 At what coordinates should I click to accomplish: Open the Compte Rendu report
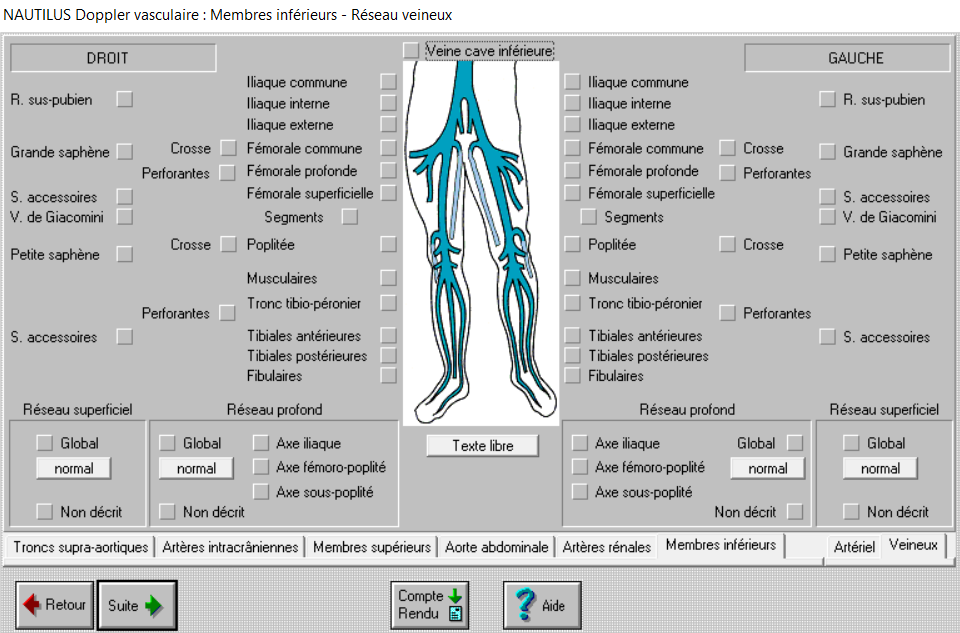(430, 605)
